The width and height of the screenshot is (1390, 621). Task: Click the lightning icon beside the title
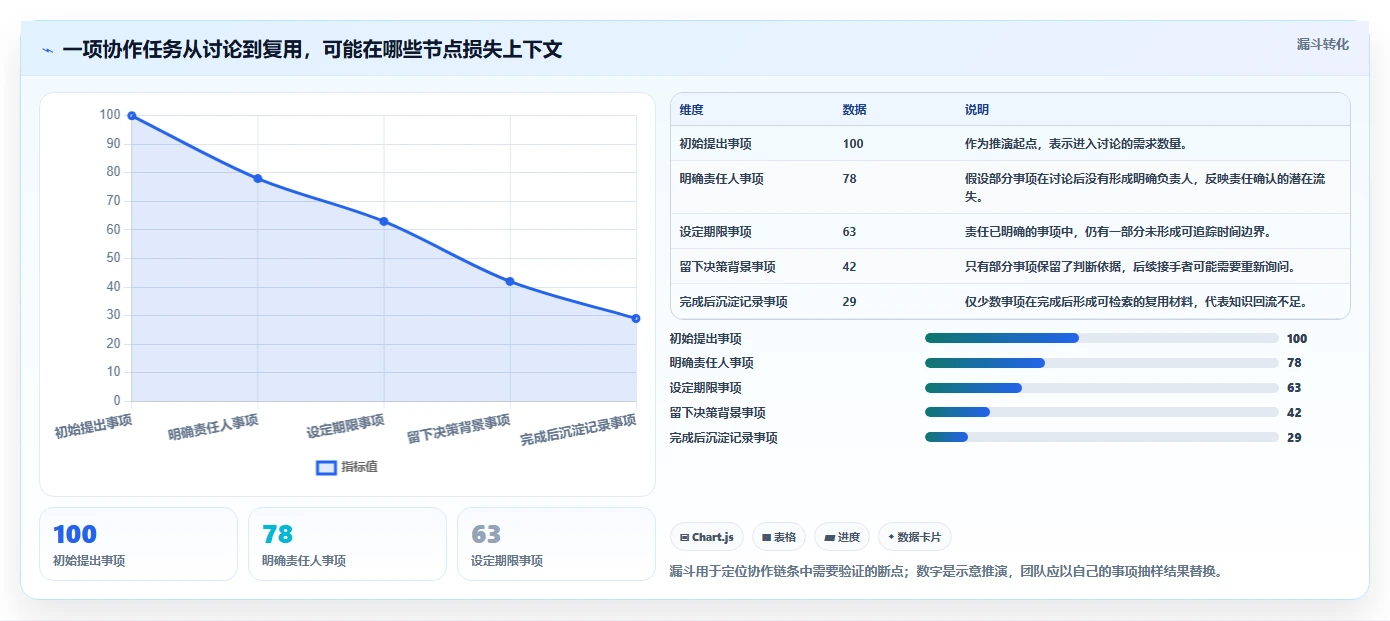tap(47, 50)
